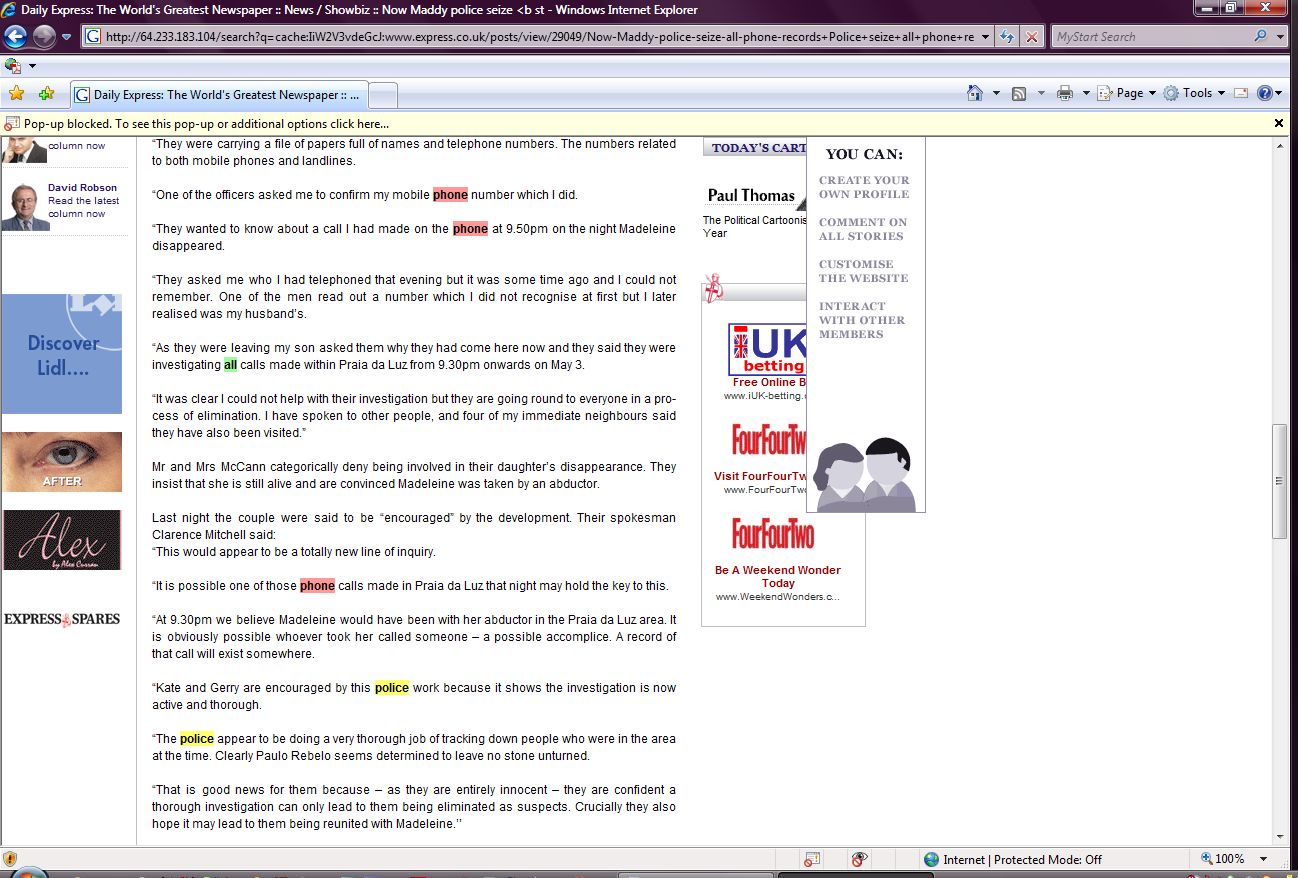Expand the zoom level dropdown arrow
Viewport: 1298px width, 878px height.
1264,859
